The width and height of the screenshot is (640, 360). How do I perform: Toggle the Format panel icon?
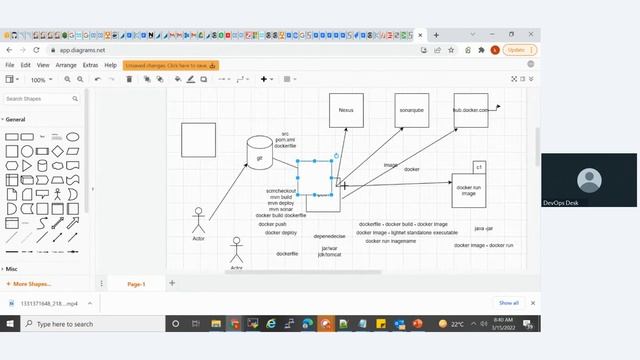522,79
